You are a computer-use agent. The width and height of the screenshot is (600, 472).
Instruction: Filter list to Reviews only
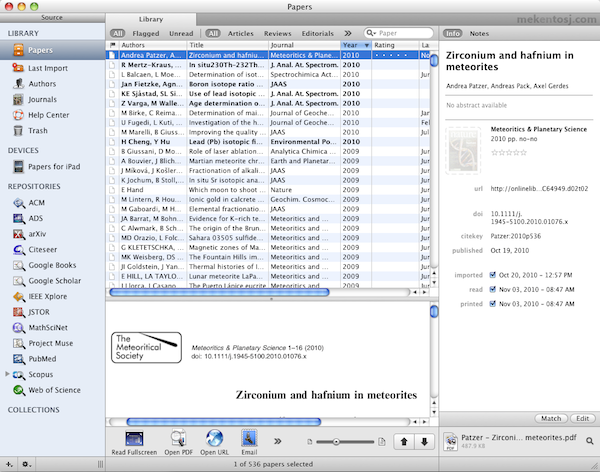click(x=277, y=33)
